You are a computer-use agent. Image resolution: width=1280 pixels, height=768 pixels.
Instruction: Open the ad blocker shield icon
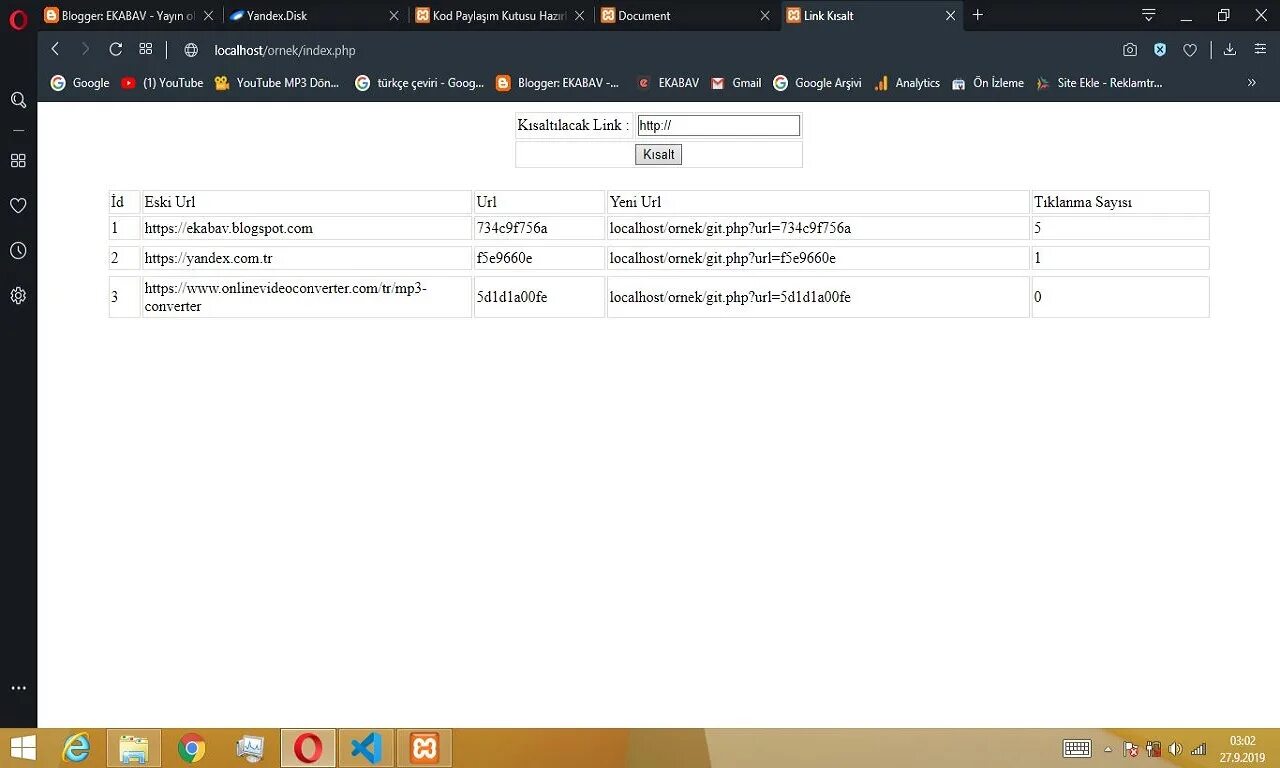click(x=1160, y=50)
